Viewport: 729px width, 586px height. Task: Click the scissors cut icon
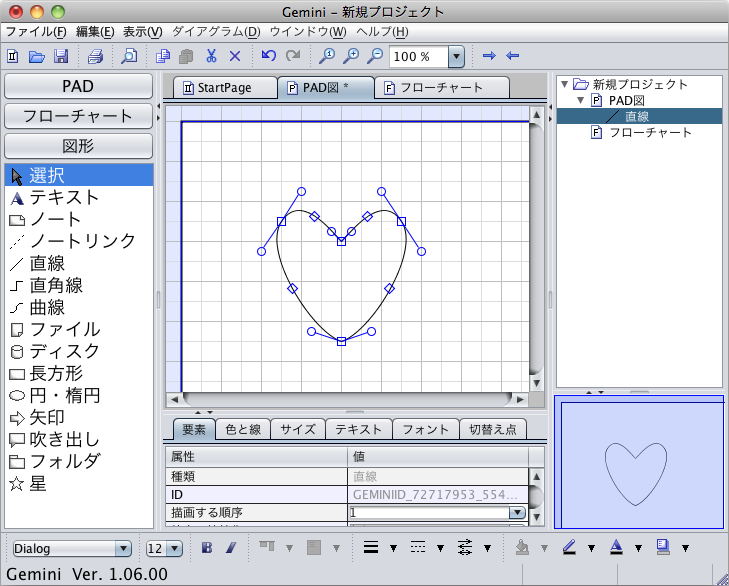coord(212,56)
